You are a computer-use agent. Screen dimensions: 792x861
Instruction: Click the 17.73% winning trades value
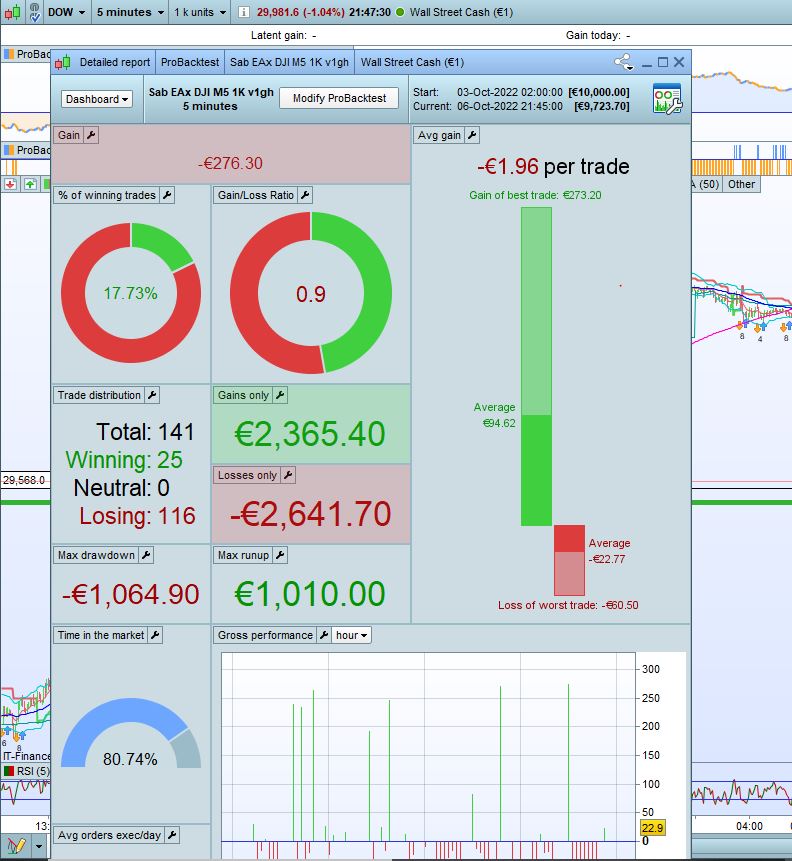(131, 293)
